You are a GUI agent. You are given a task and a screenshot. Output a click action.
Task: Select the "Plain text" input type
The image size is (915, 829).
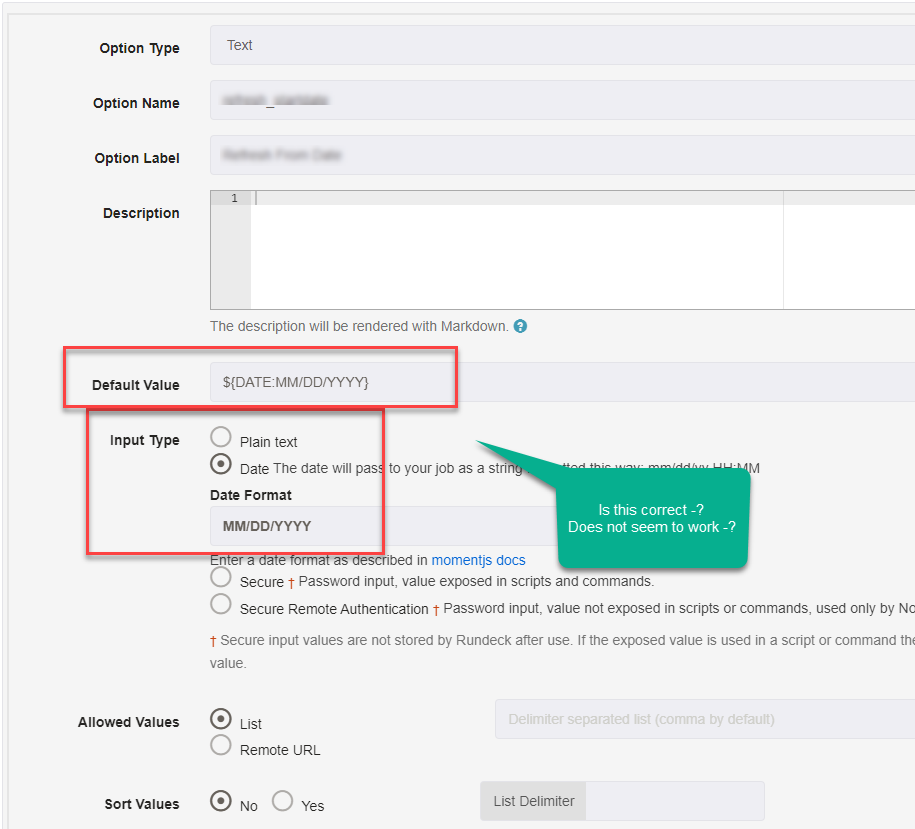[x=221, y=436]
